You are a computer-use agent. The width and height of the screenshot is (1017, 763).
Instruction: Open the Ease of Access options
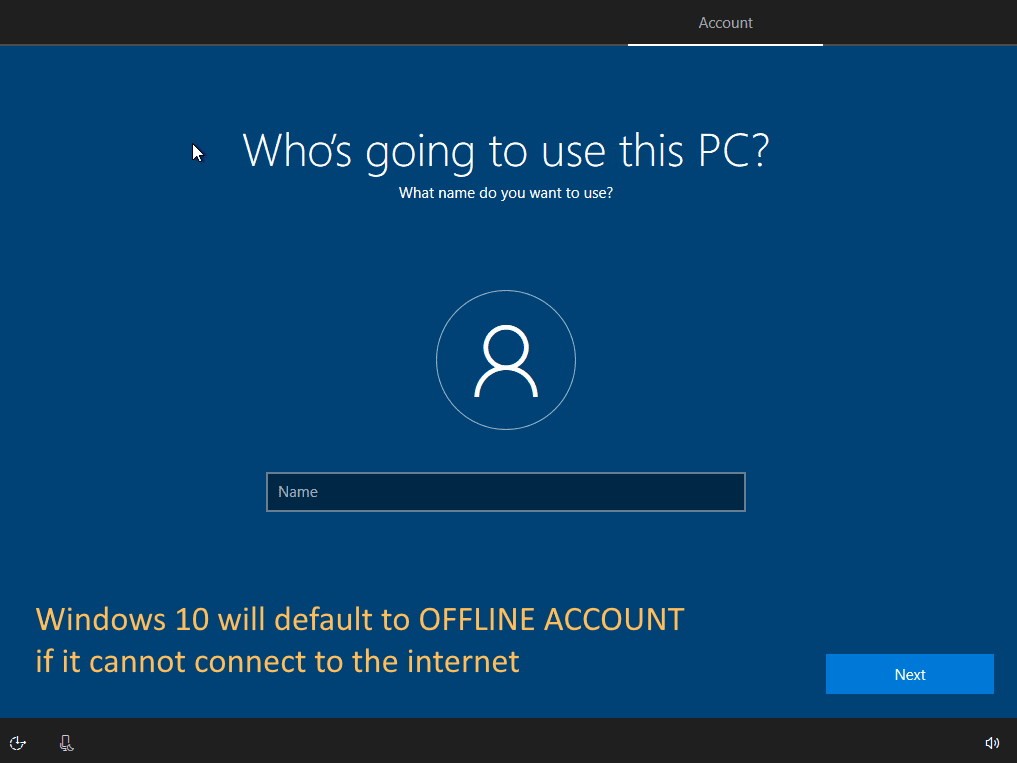pos(18,743)
